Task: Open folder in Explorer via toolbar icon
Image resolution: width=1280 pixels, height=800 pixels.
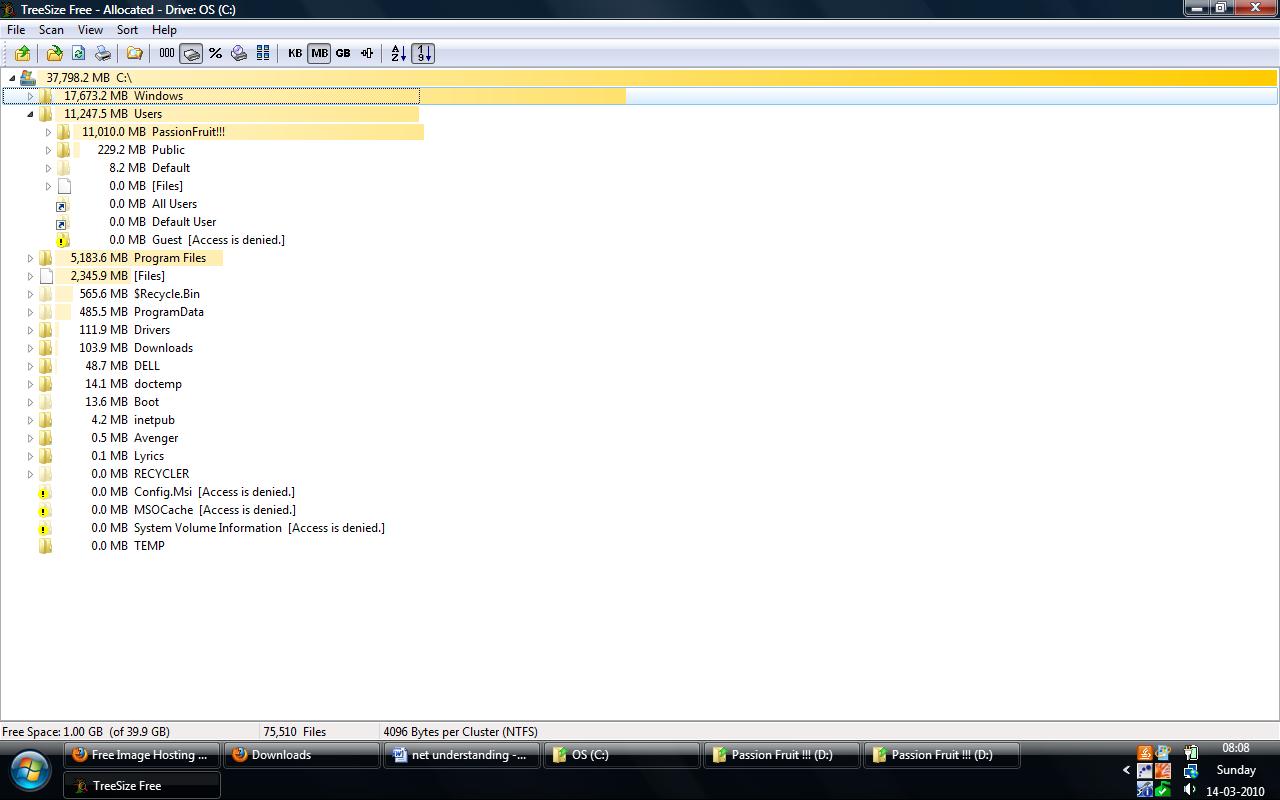Action: pyautogui.click(x=134, y=53)
